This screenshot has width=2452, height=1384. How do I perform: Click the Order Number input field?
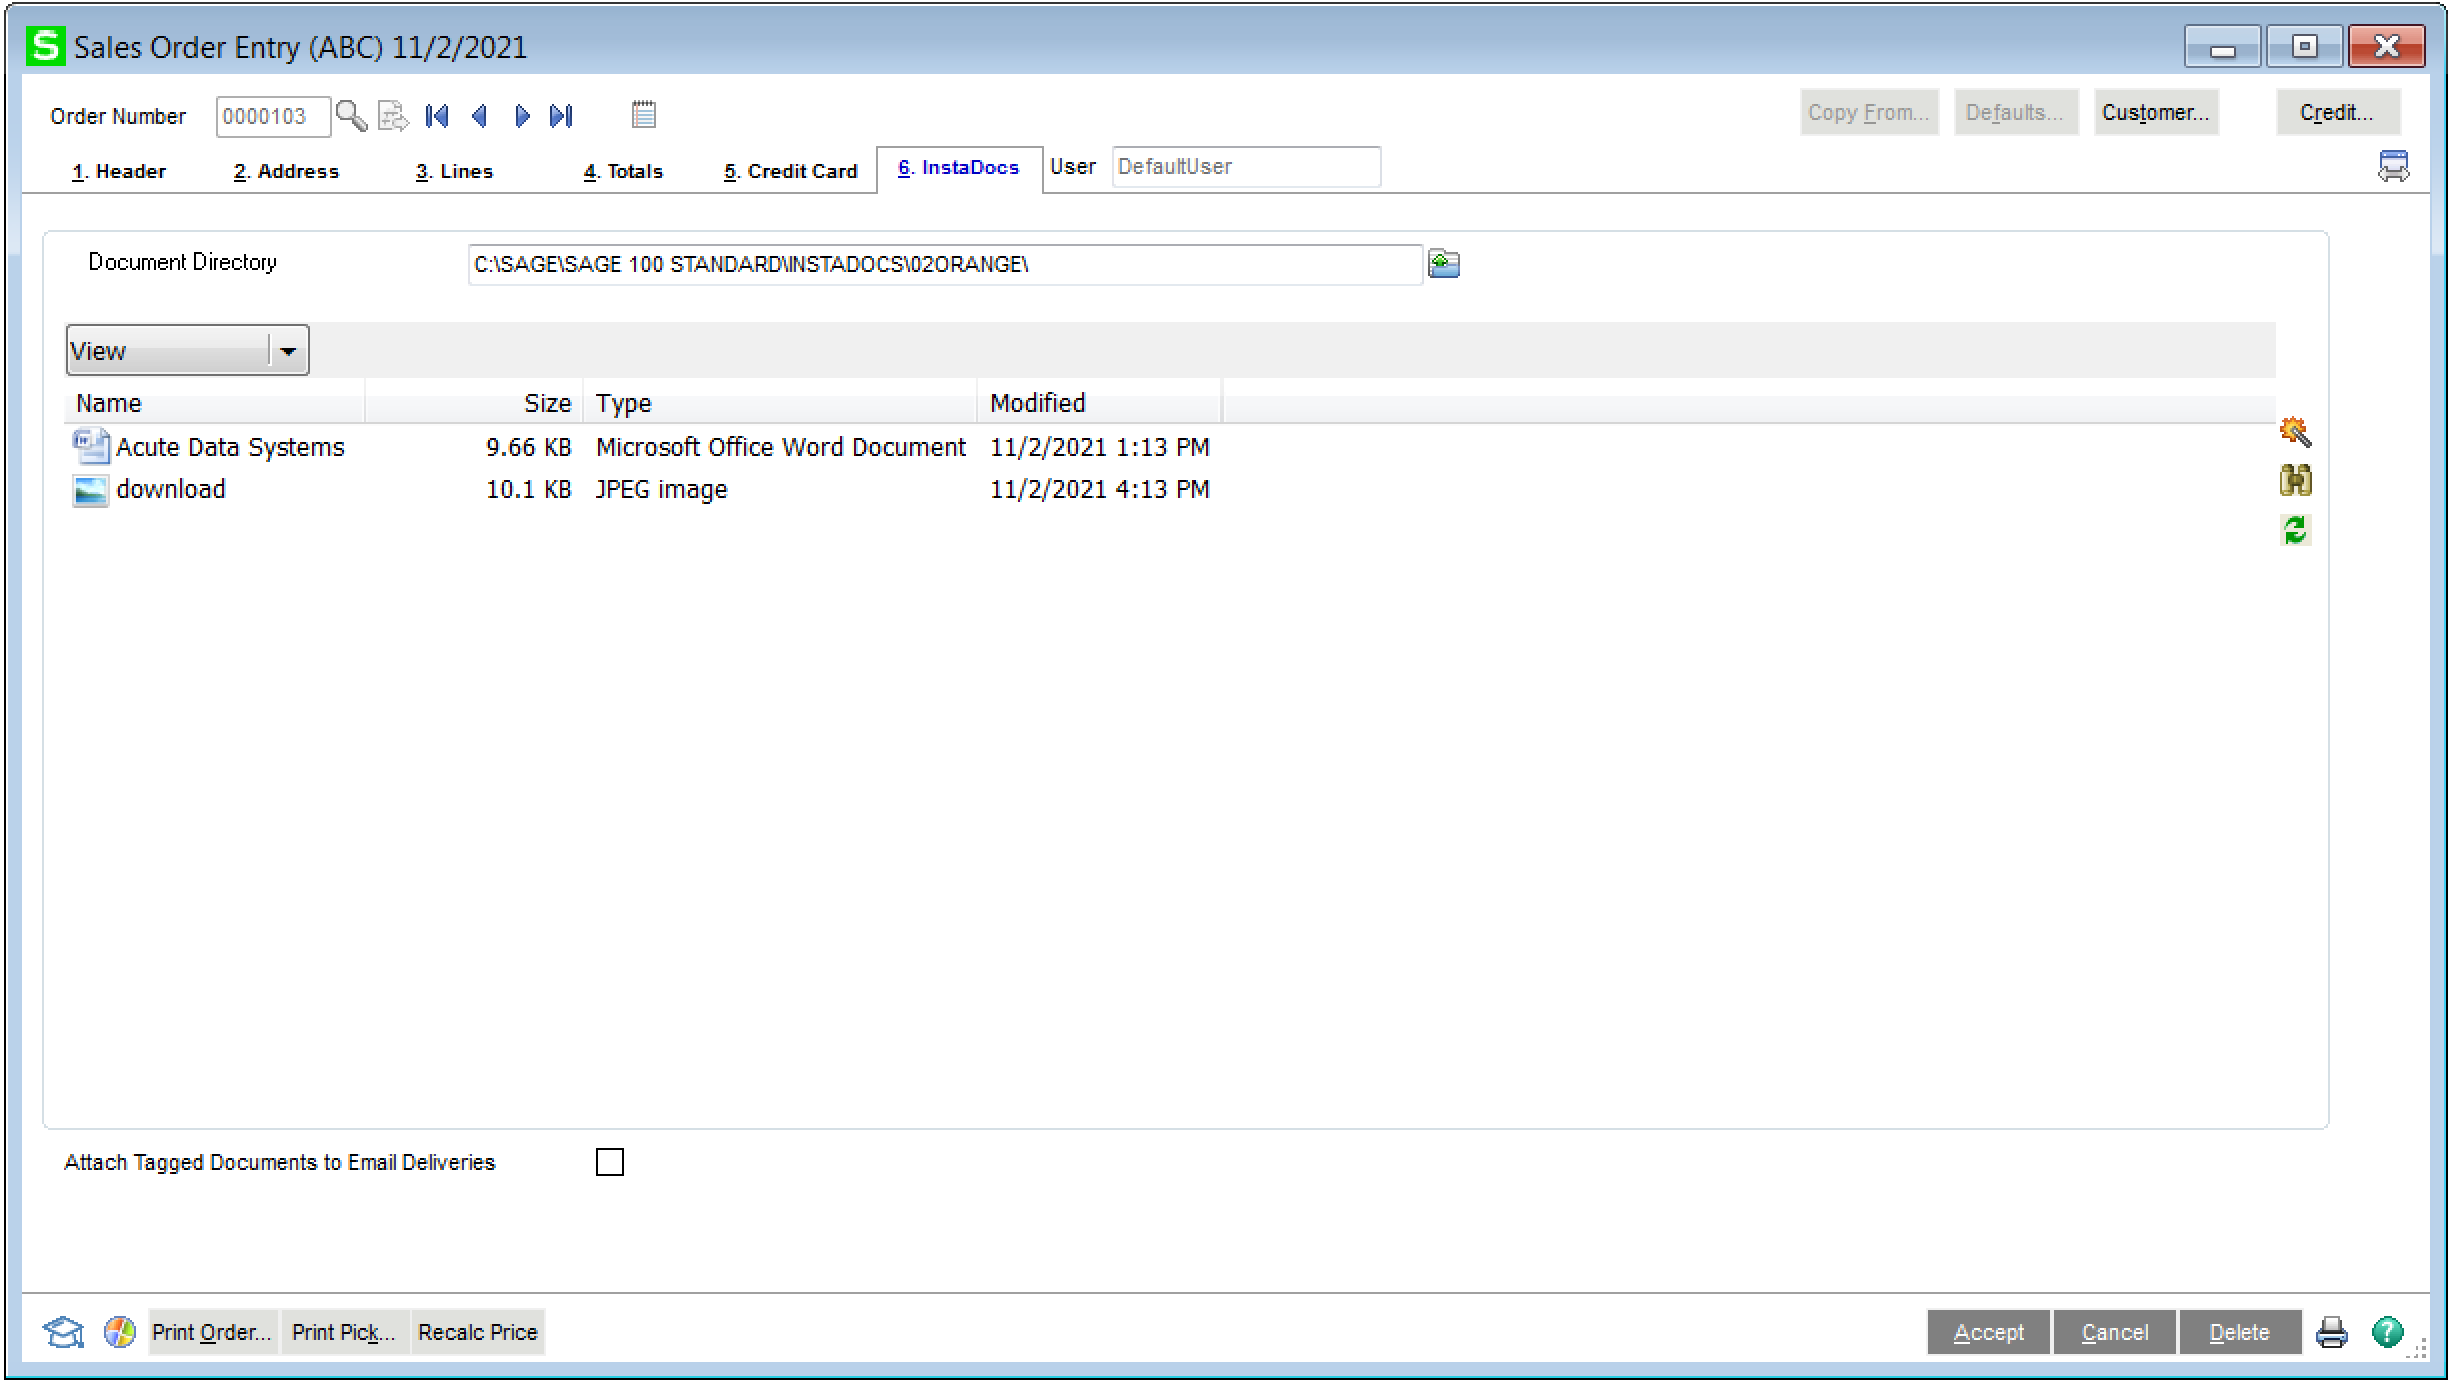tap(272, 116)
